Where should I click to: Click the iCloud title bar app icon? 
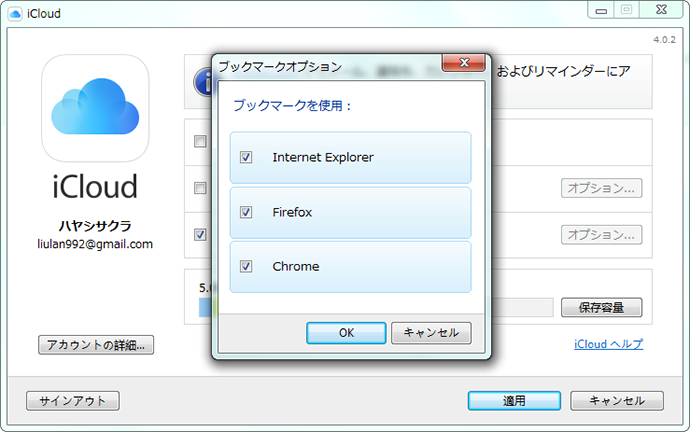pos(15,14)
